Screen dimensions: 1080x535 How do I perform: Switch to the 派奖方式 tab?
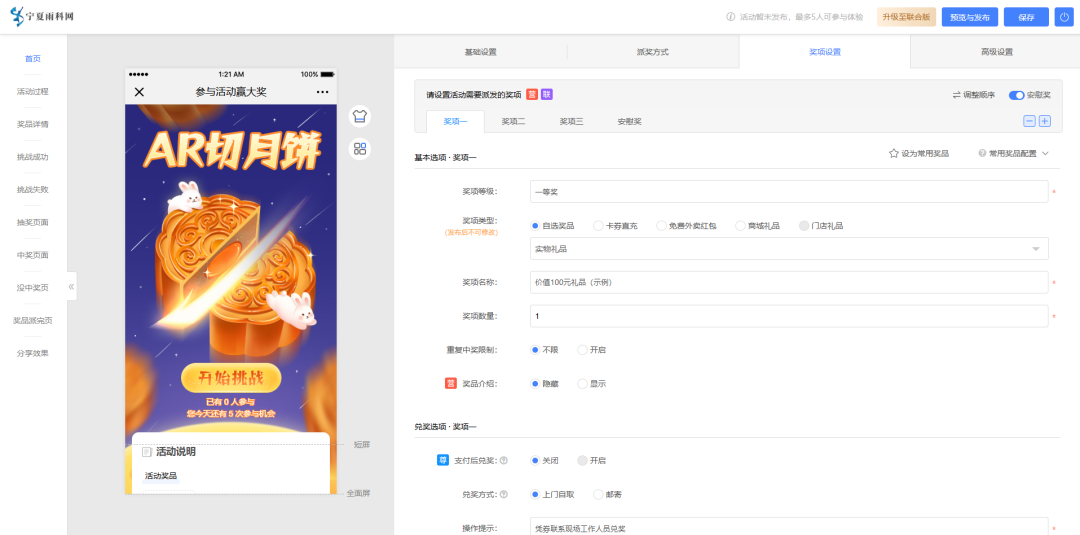pos(652,52)
